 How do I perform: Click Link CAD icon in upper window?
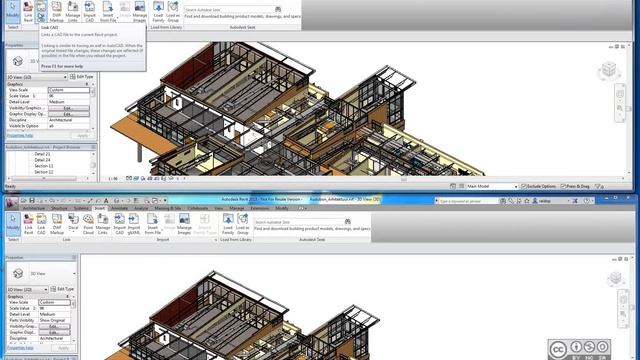41,11
